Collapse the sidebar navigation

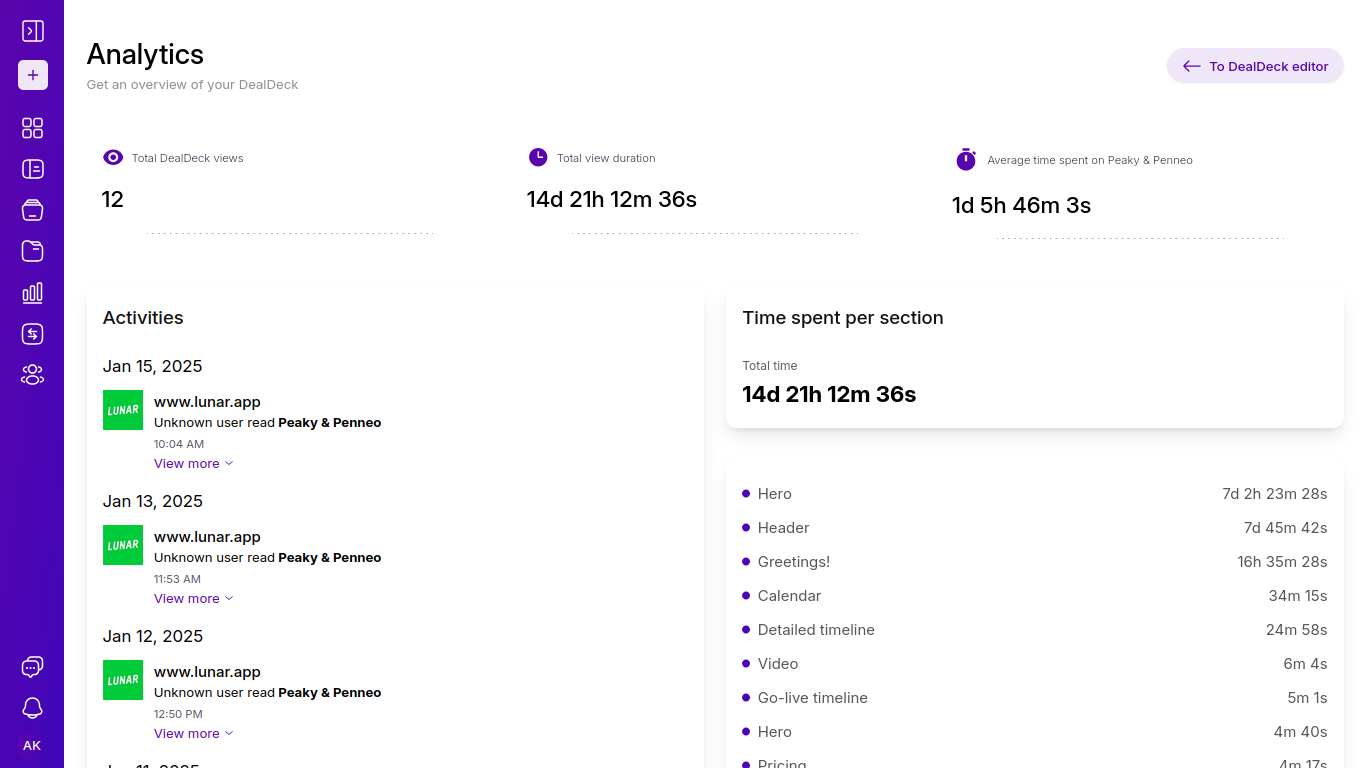(32, 30)
